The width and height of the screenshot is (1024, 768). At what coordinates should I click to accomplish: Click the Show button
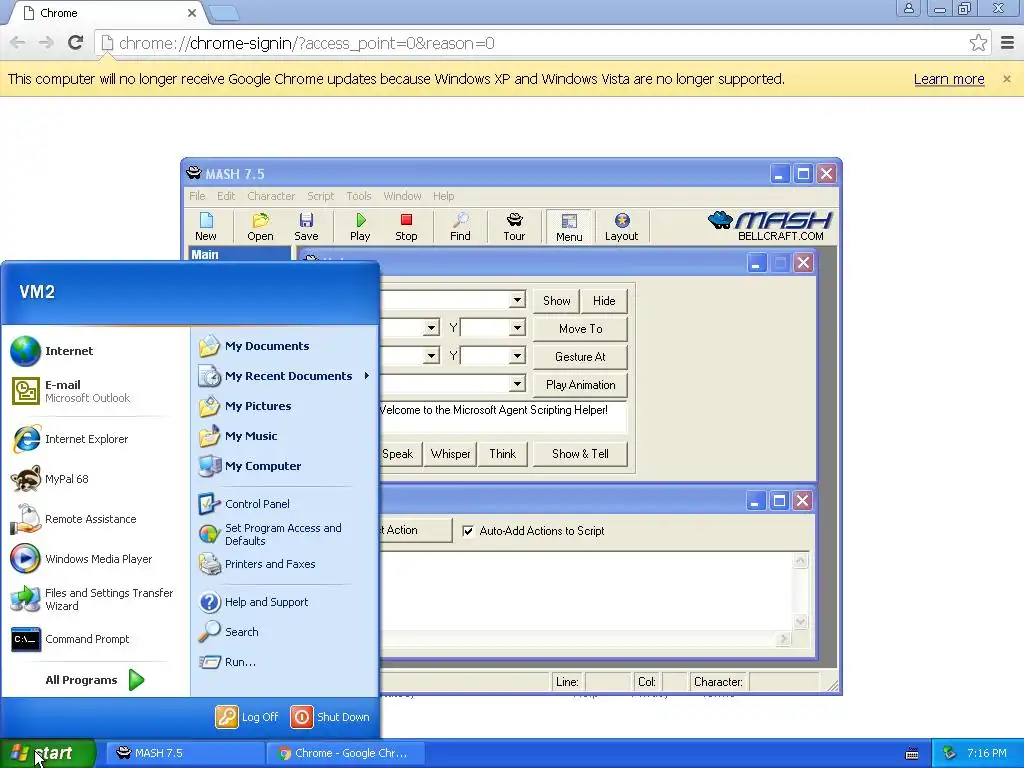point(556,301)
